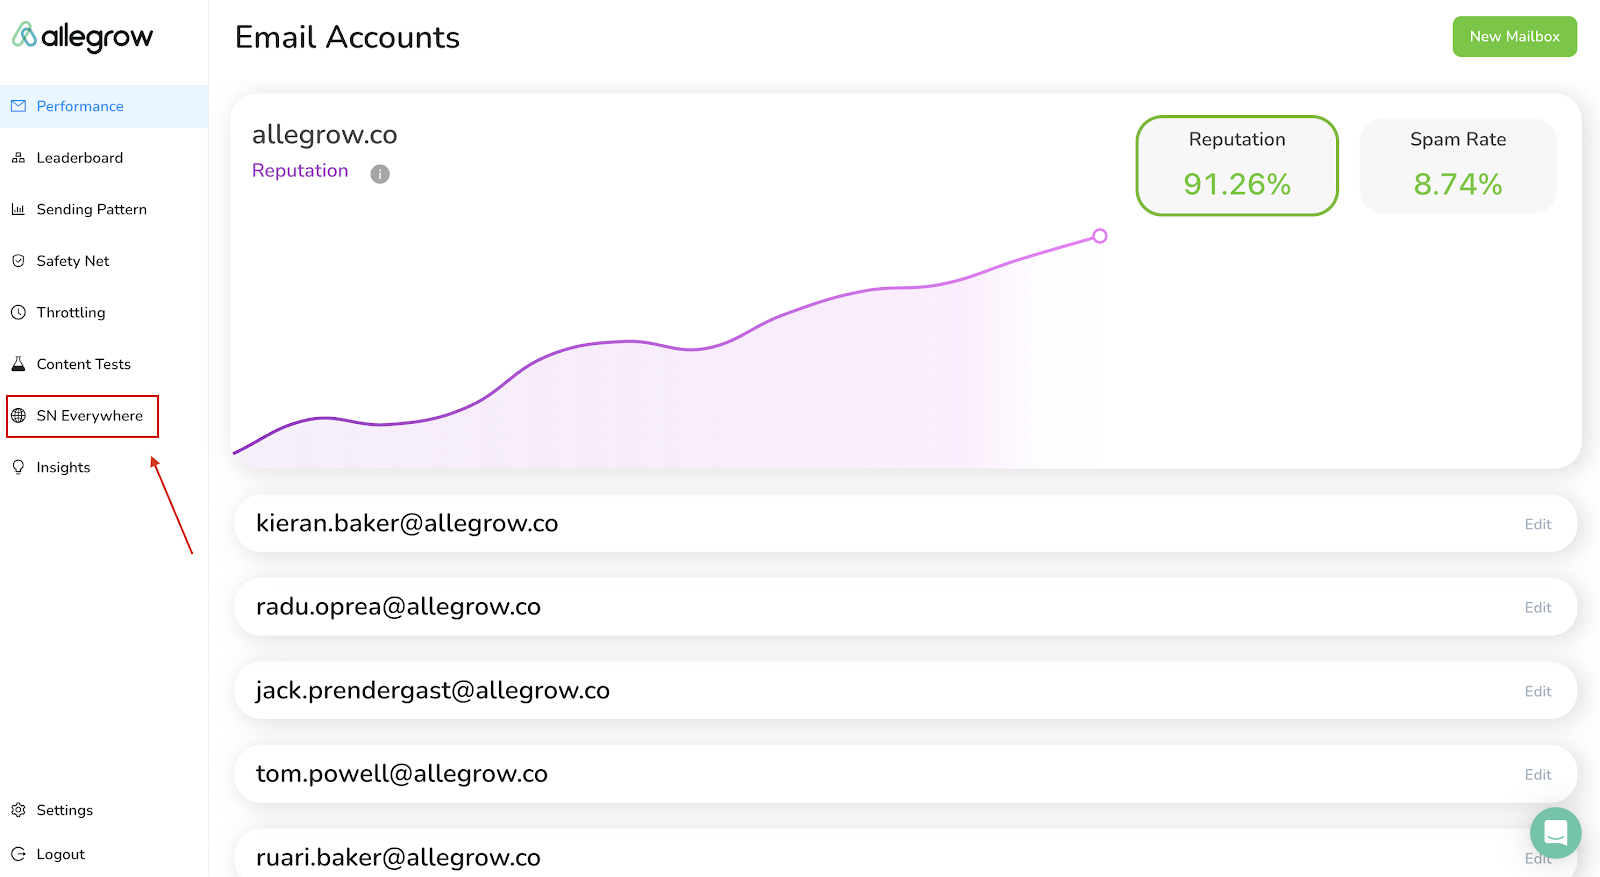Open the chat support bubble
The image size is (1600, 877).
pos(1555,833)
